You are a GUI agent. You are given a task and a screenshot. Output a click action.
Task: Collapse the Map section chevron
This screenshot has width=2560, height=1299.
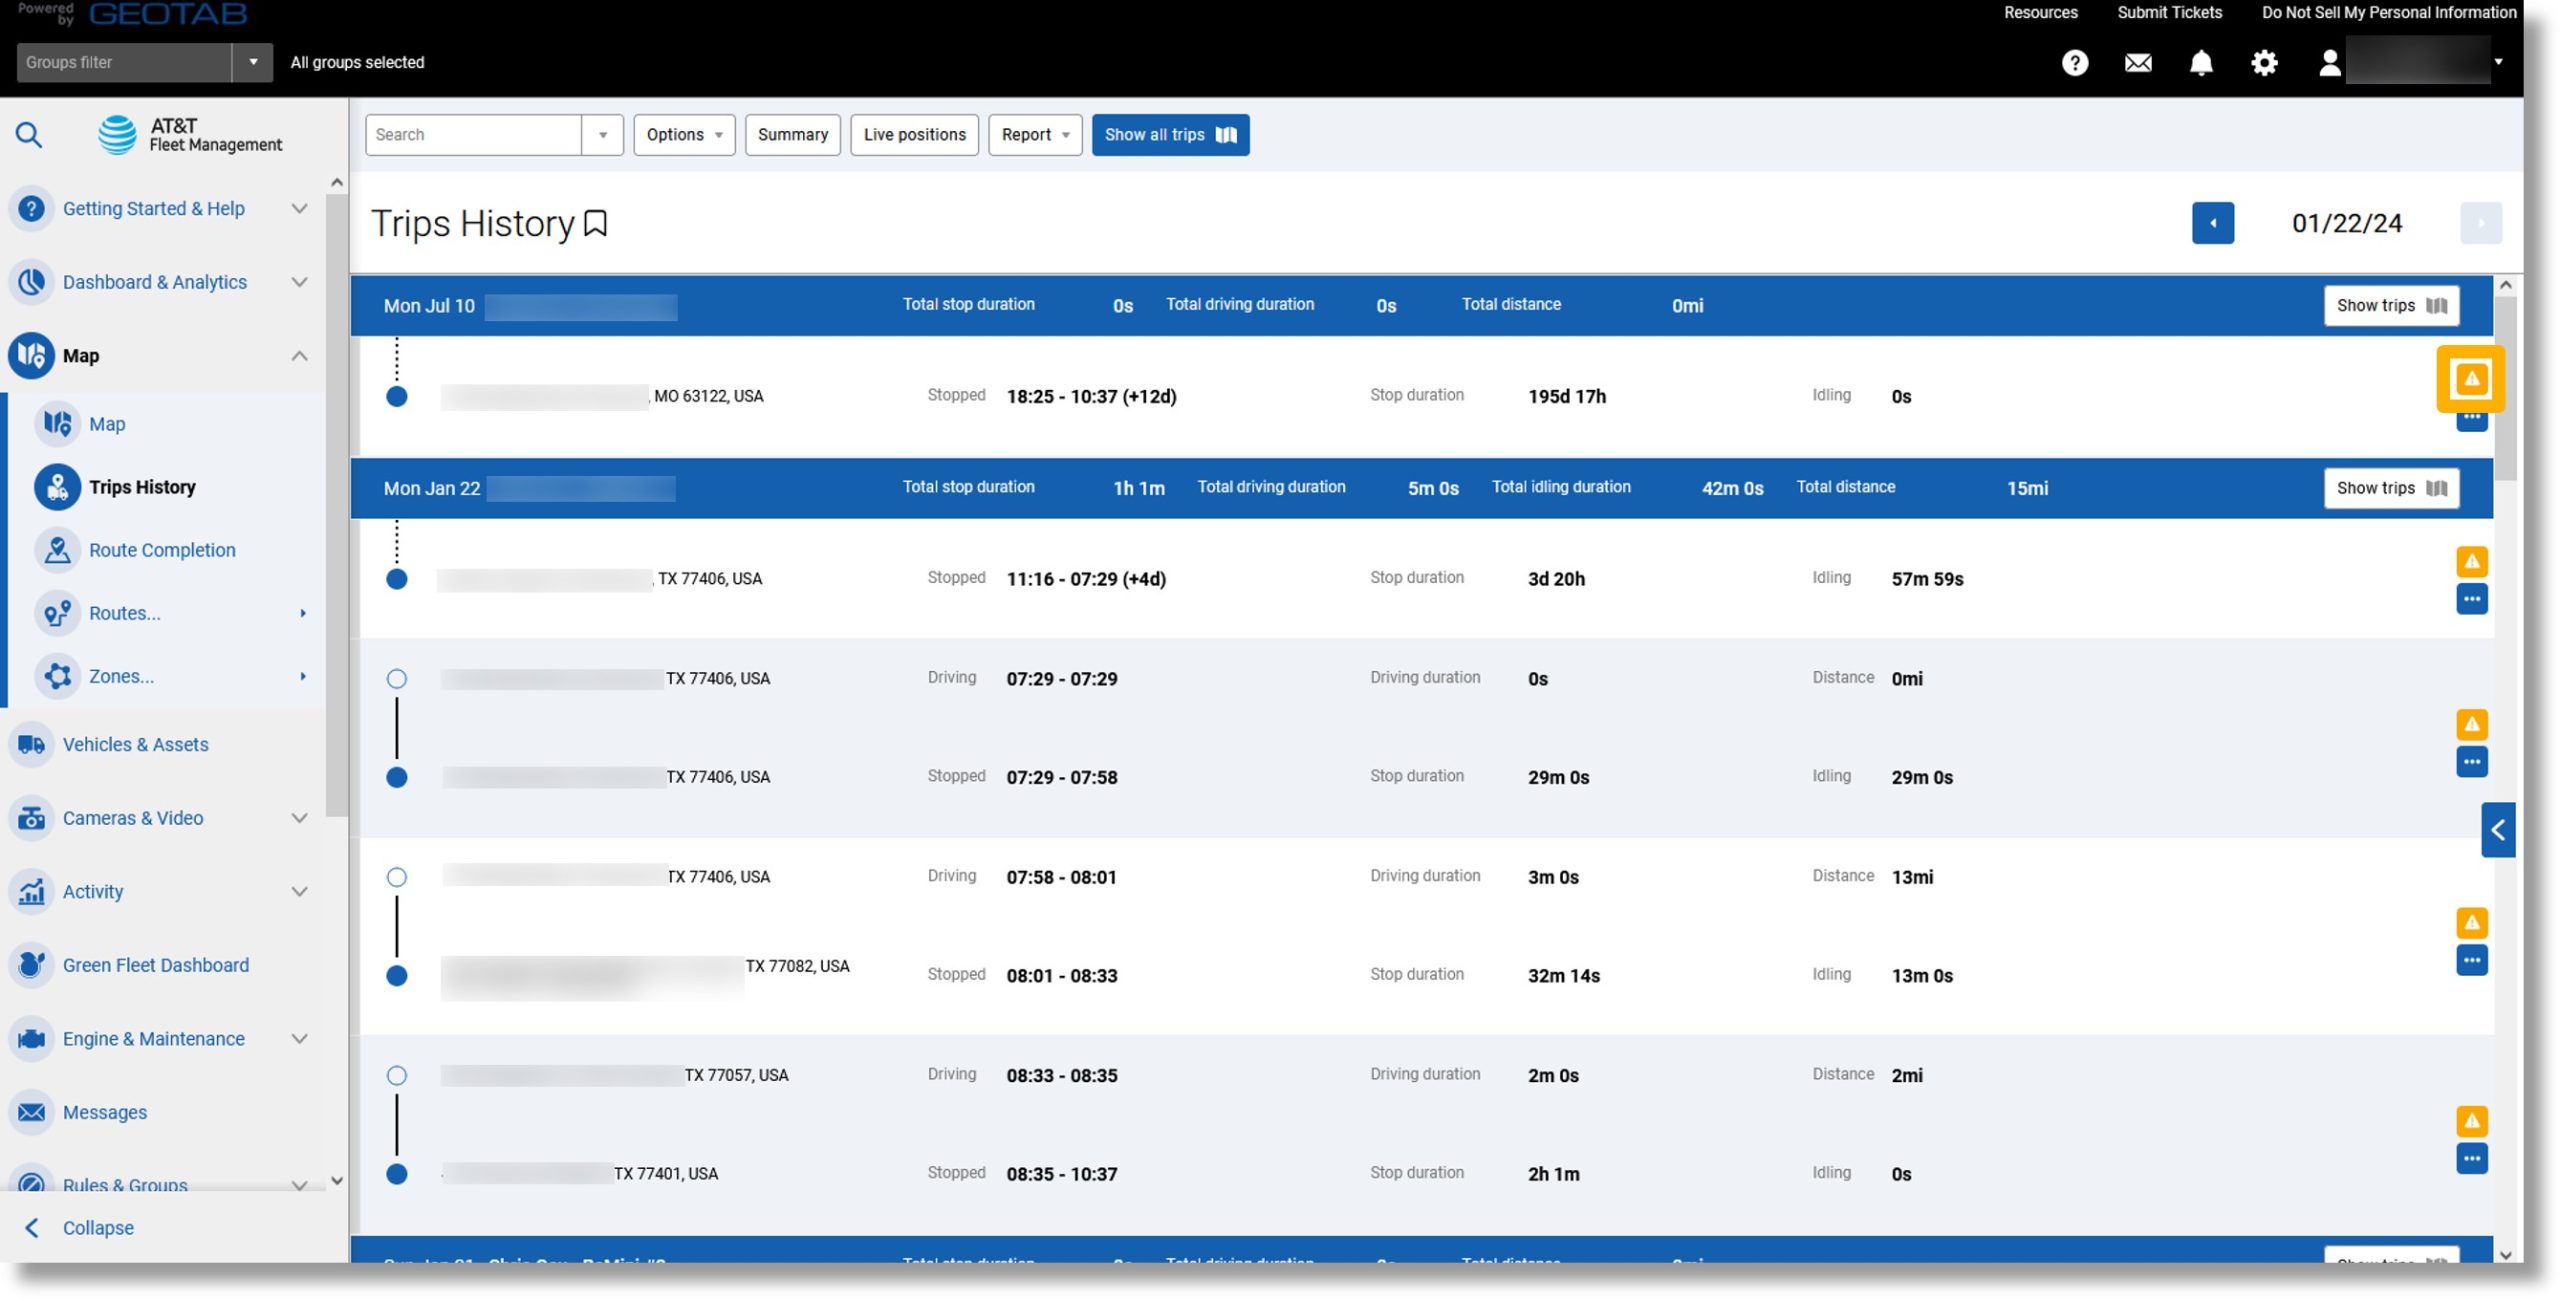[x=299, y=356]
